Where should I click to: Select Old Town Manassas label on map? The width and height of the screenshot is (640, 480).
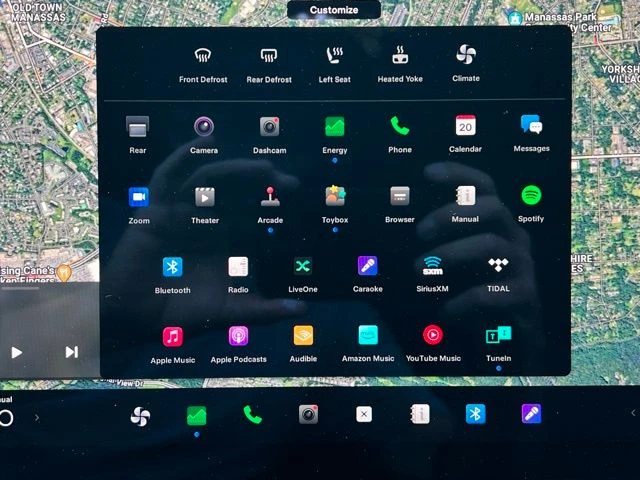coord(38,12)
